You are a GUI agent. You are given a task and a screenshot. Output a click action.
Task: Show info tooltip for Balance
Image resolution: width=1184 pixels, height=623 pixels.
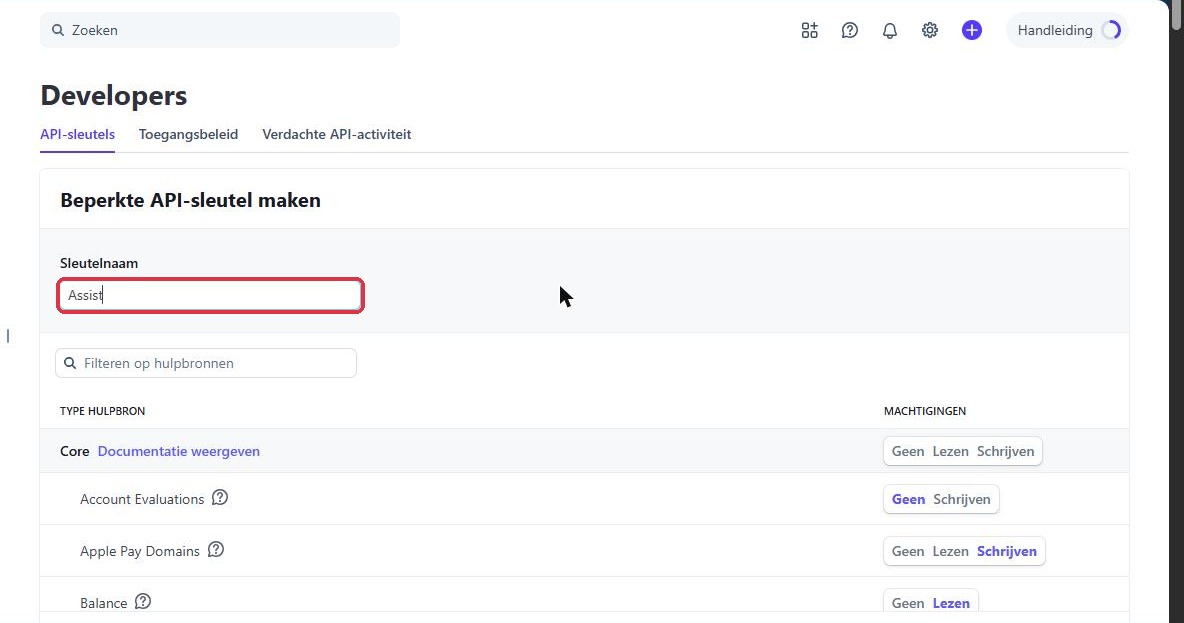click(143, 601)
